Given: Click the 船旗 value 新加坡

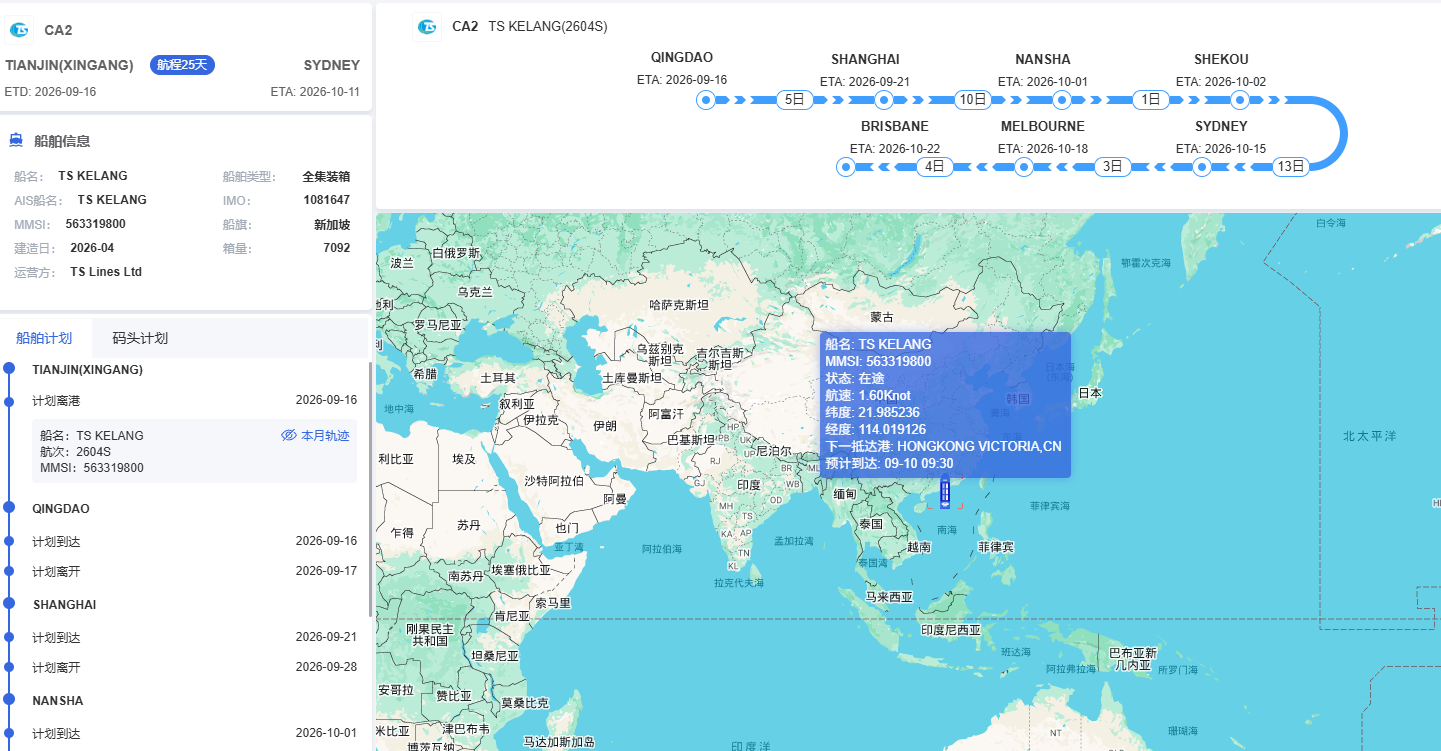Looking at the screenshot, I should (332, 225).
